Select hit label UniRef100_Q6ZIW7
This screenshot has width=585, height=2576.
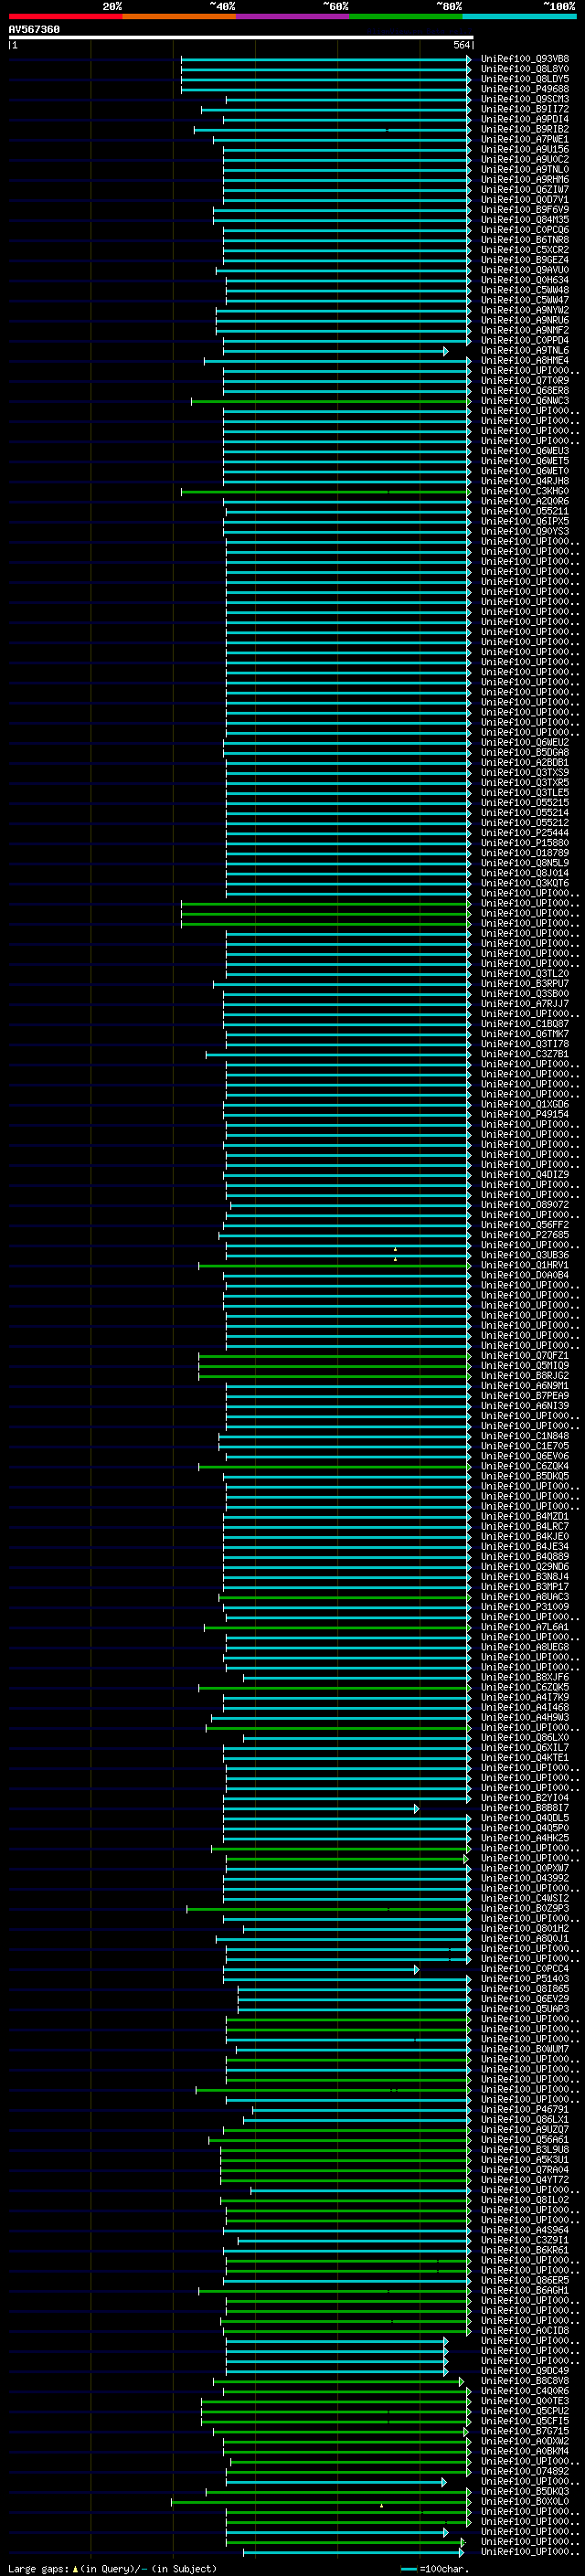pos(525,189)
